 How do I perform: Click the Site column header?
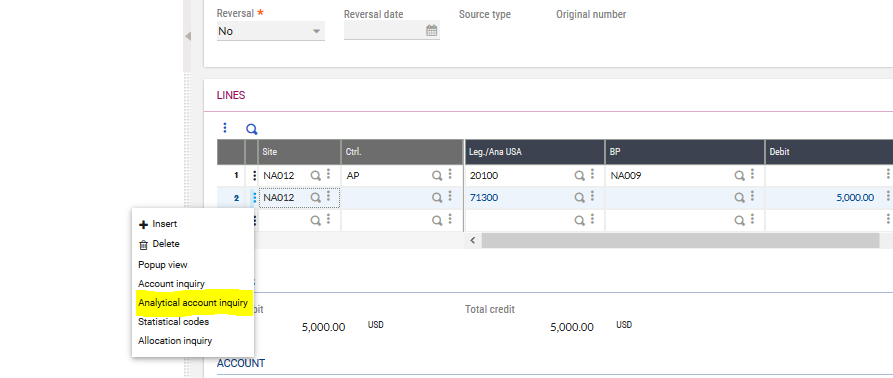click(x=300, y=152)
